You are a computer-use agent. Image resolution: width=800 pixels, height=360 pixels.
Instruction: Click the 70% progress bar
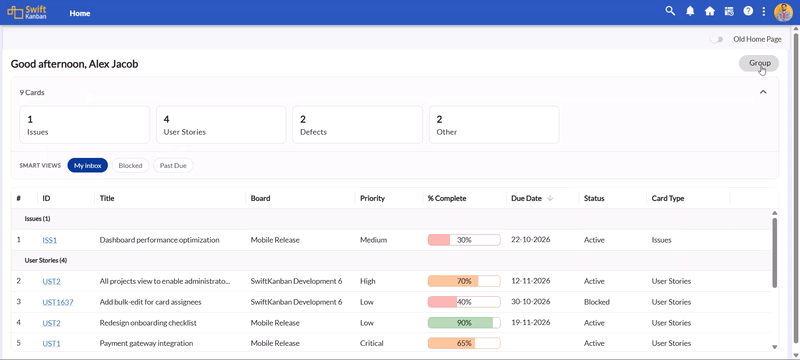pyautogui.click(x=464, y=281)
